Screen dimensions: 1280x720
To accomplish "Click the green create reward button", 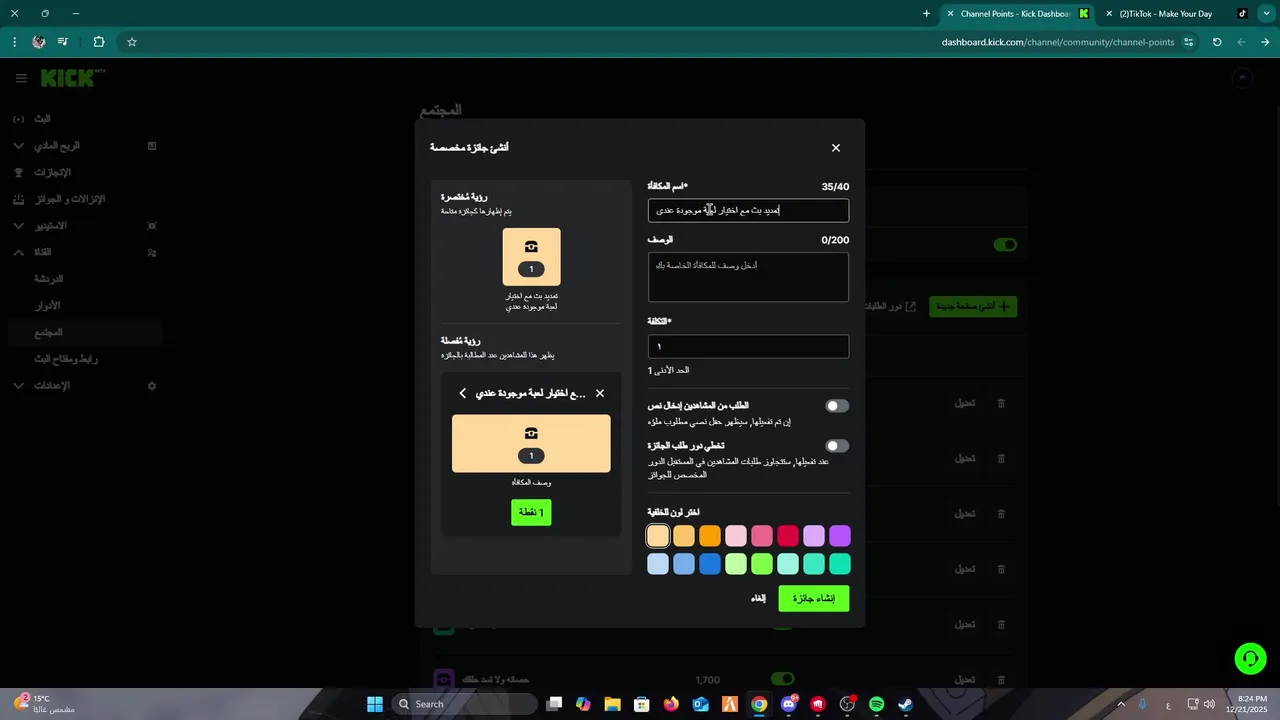I will point(814,598).
